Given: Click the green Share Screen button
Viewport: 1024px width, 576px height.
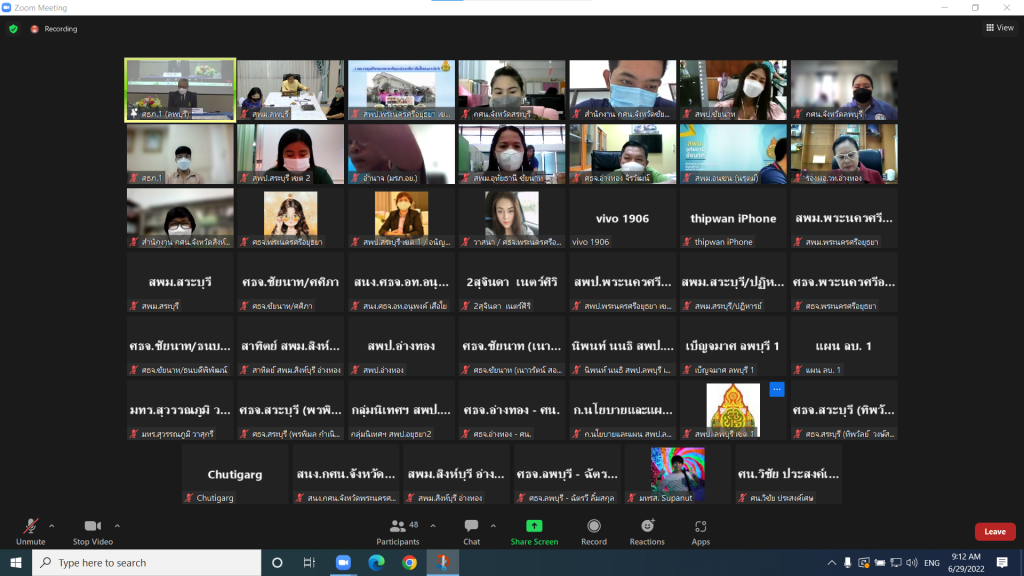Looking at the screenshot, I should point(534,532).
